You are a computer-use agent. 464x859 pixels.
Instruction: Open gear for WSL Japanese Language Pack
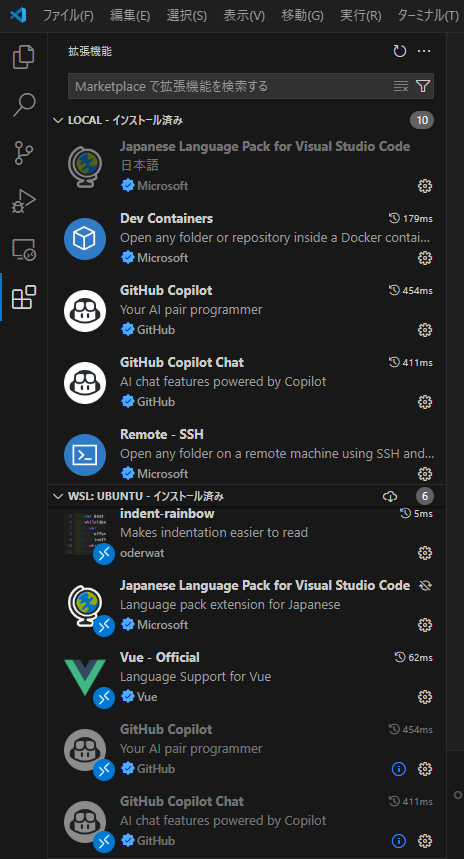point(425,625)
